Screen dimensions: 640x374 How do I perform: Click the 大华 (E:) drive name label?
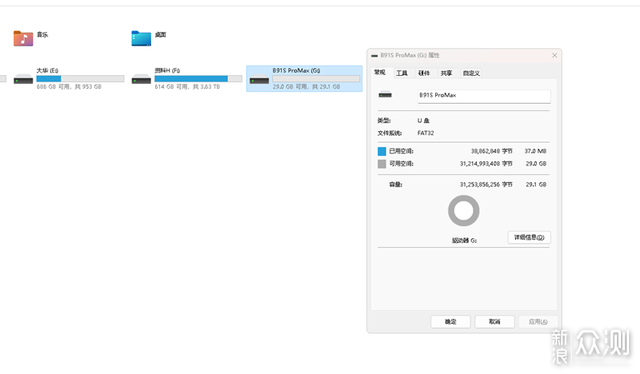coord(47,71)
